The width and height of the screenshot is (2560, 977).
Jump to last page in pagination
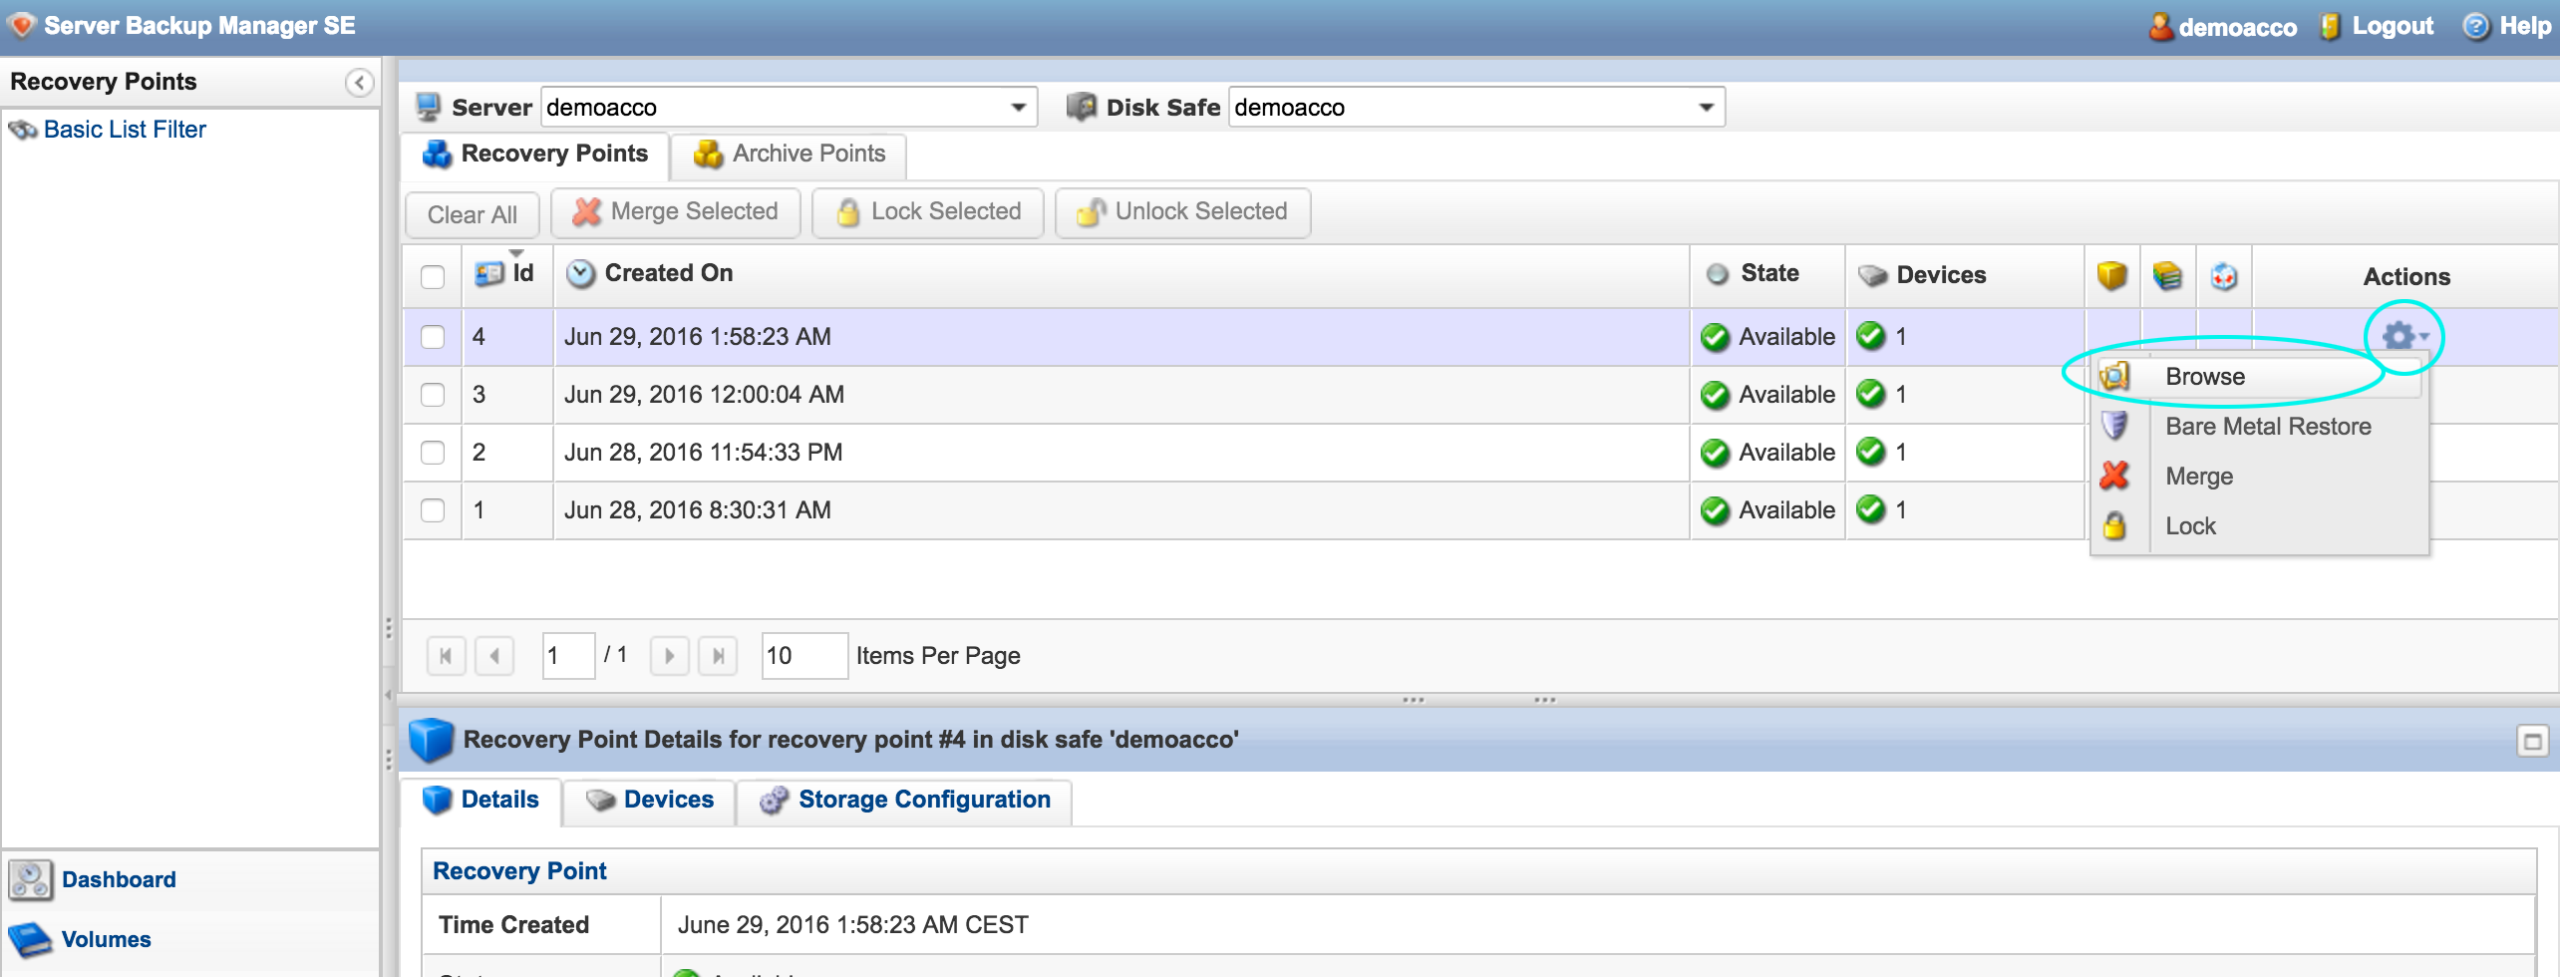[x=718, y=656]
